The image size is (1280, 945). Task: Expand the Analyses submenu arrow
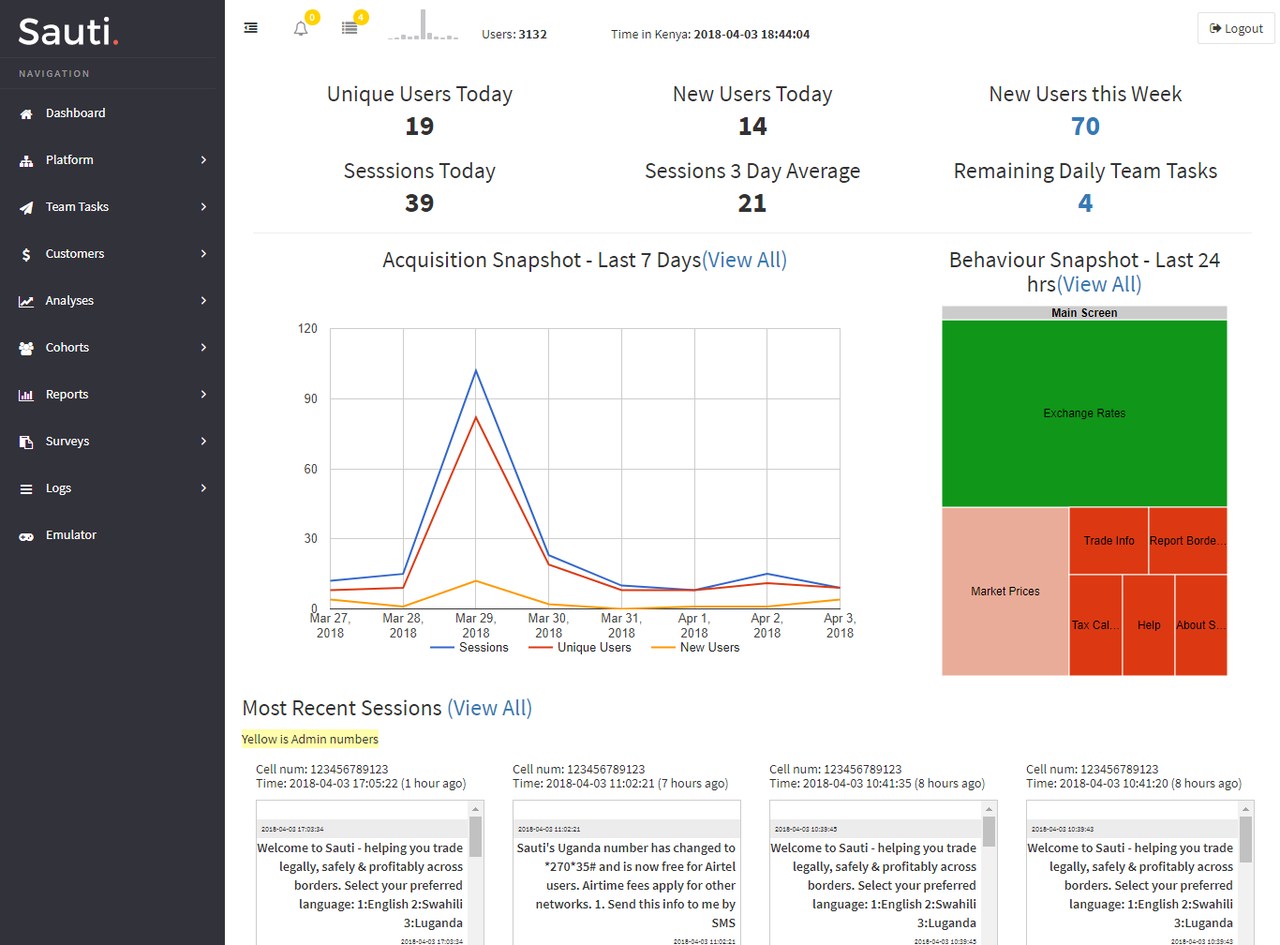click(x=203, y=301)
